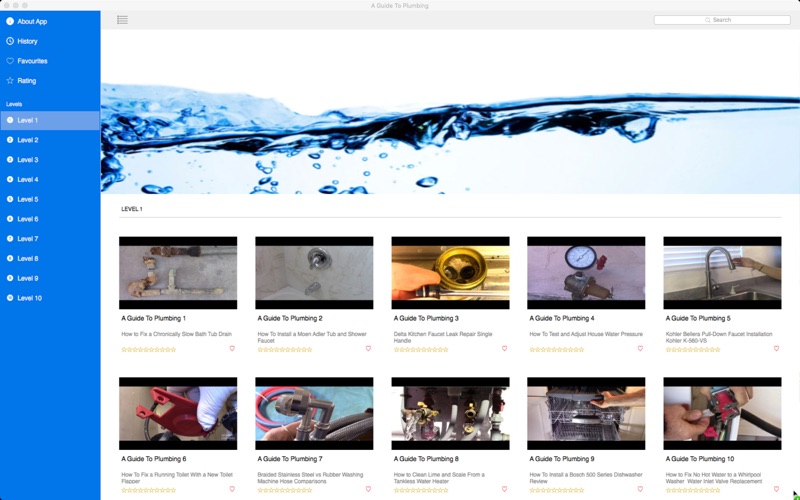Rate A Guide To Plumbing 3 using stars
The width and height of the screenshot is (800, 500).
click(421, 350)
